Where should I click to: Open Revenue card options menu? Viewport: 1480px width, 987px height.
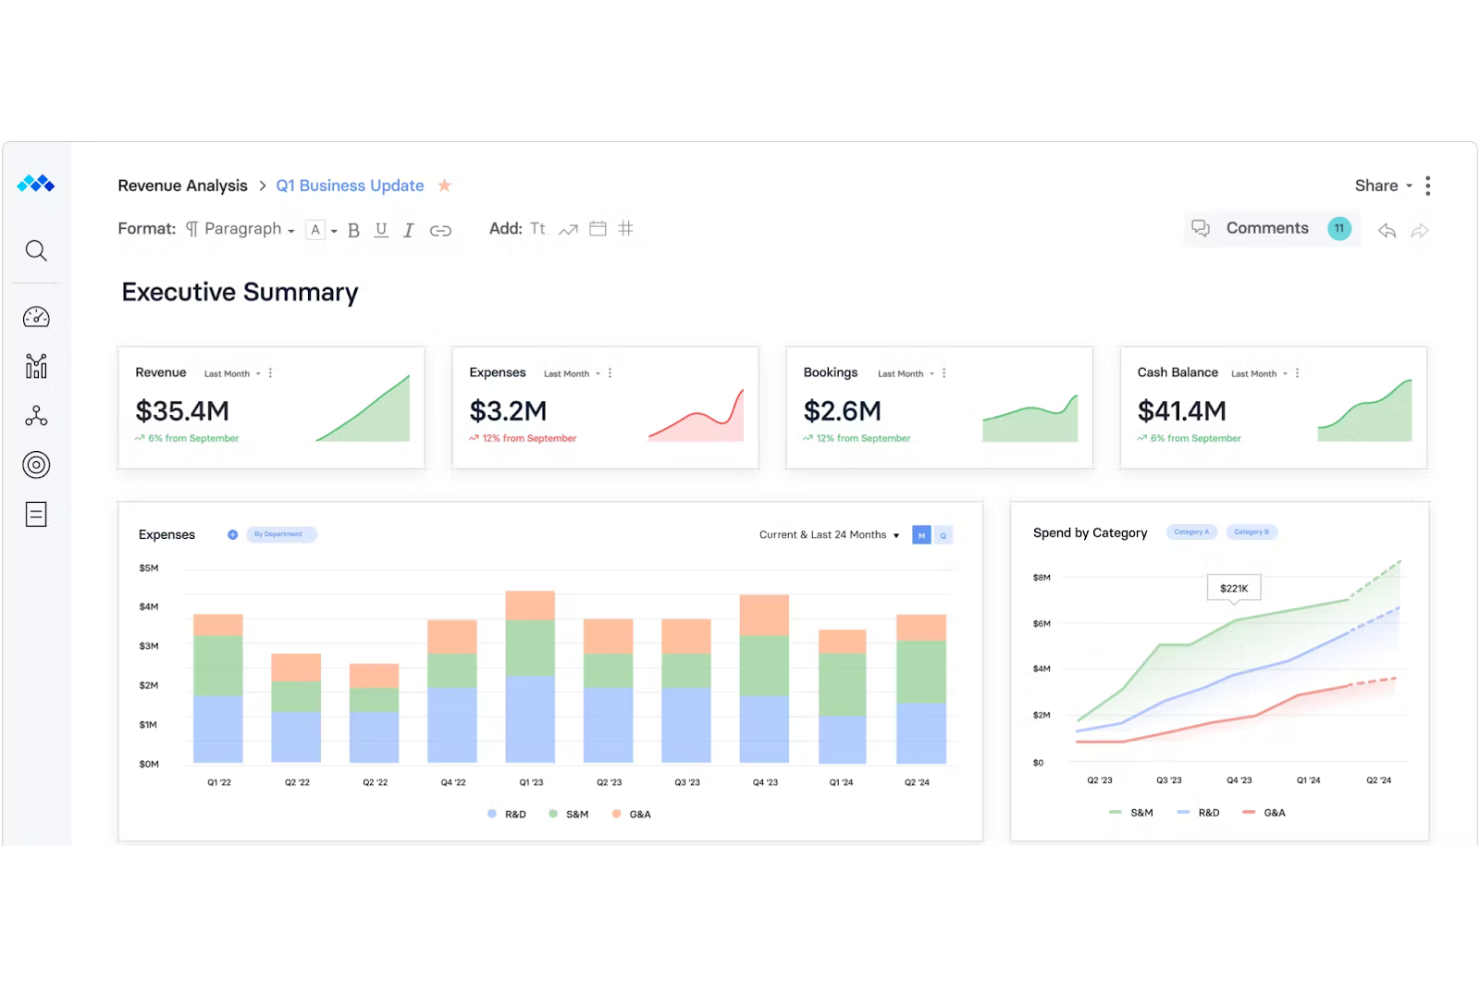click(270, 373)
